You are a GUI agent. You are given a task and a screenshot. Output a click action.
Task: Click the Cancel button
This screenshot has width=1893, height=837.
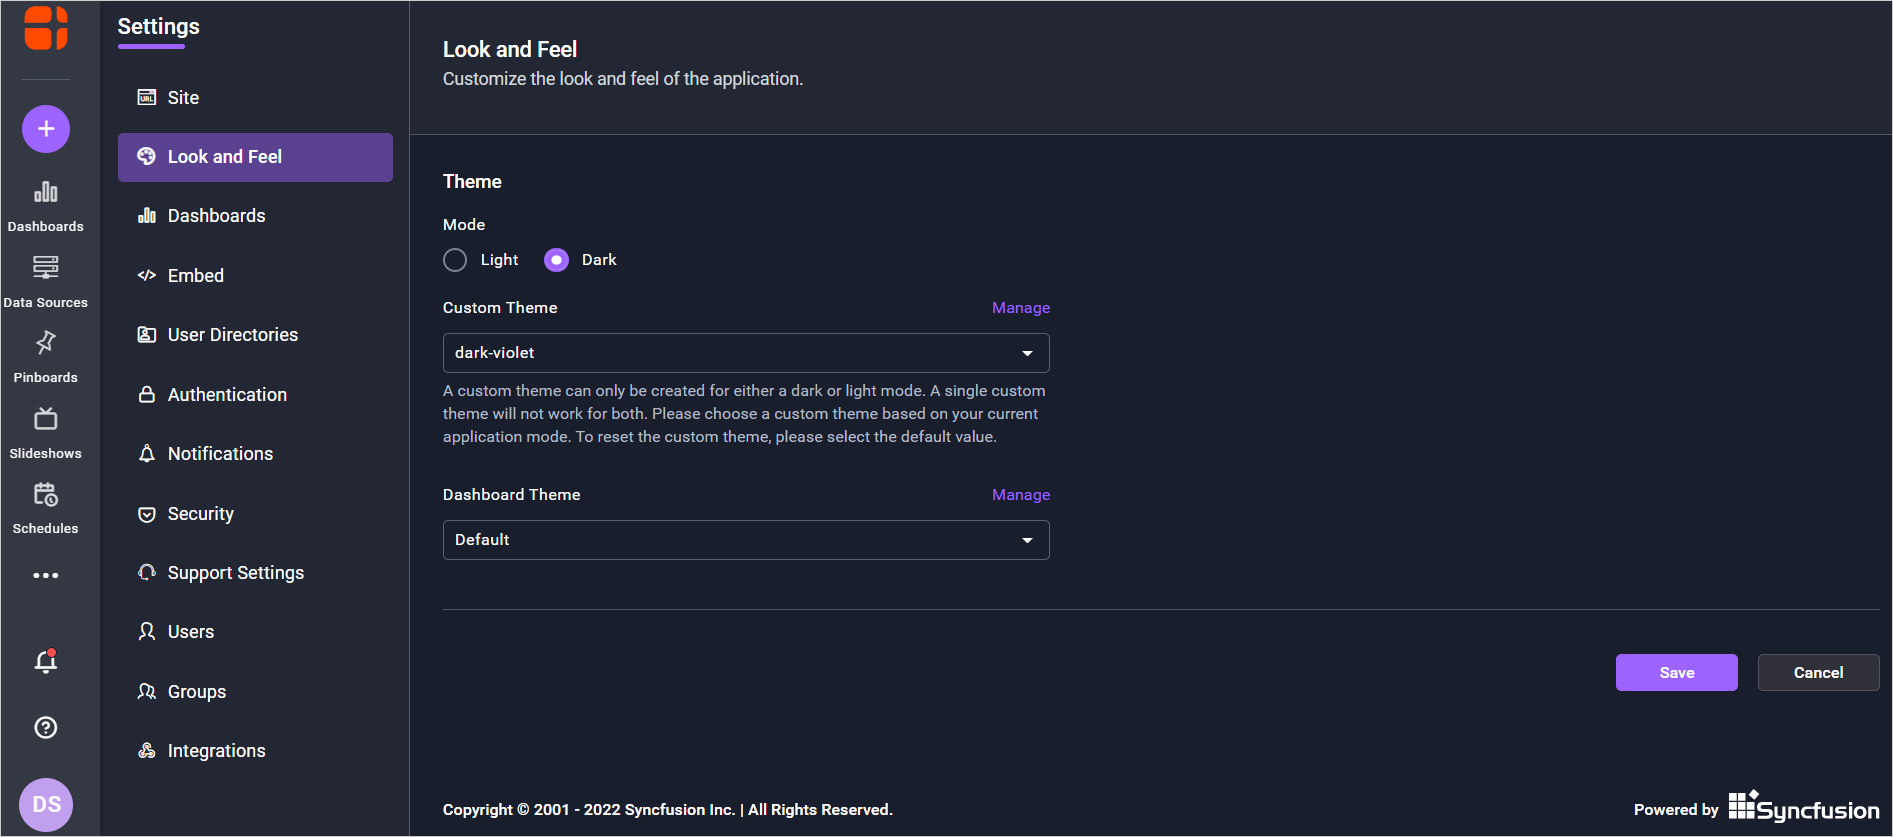pos(1818,673)
